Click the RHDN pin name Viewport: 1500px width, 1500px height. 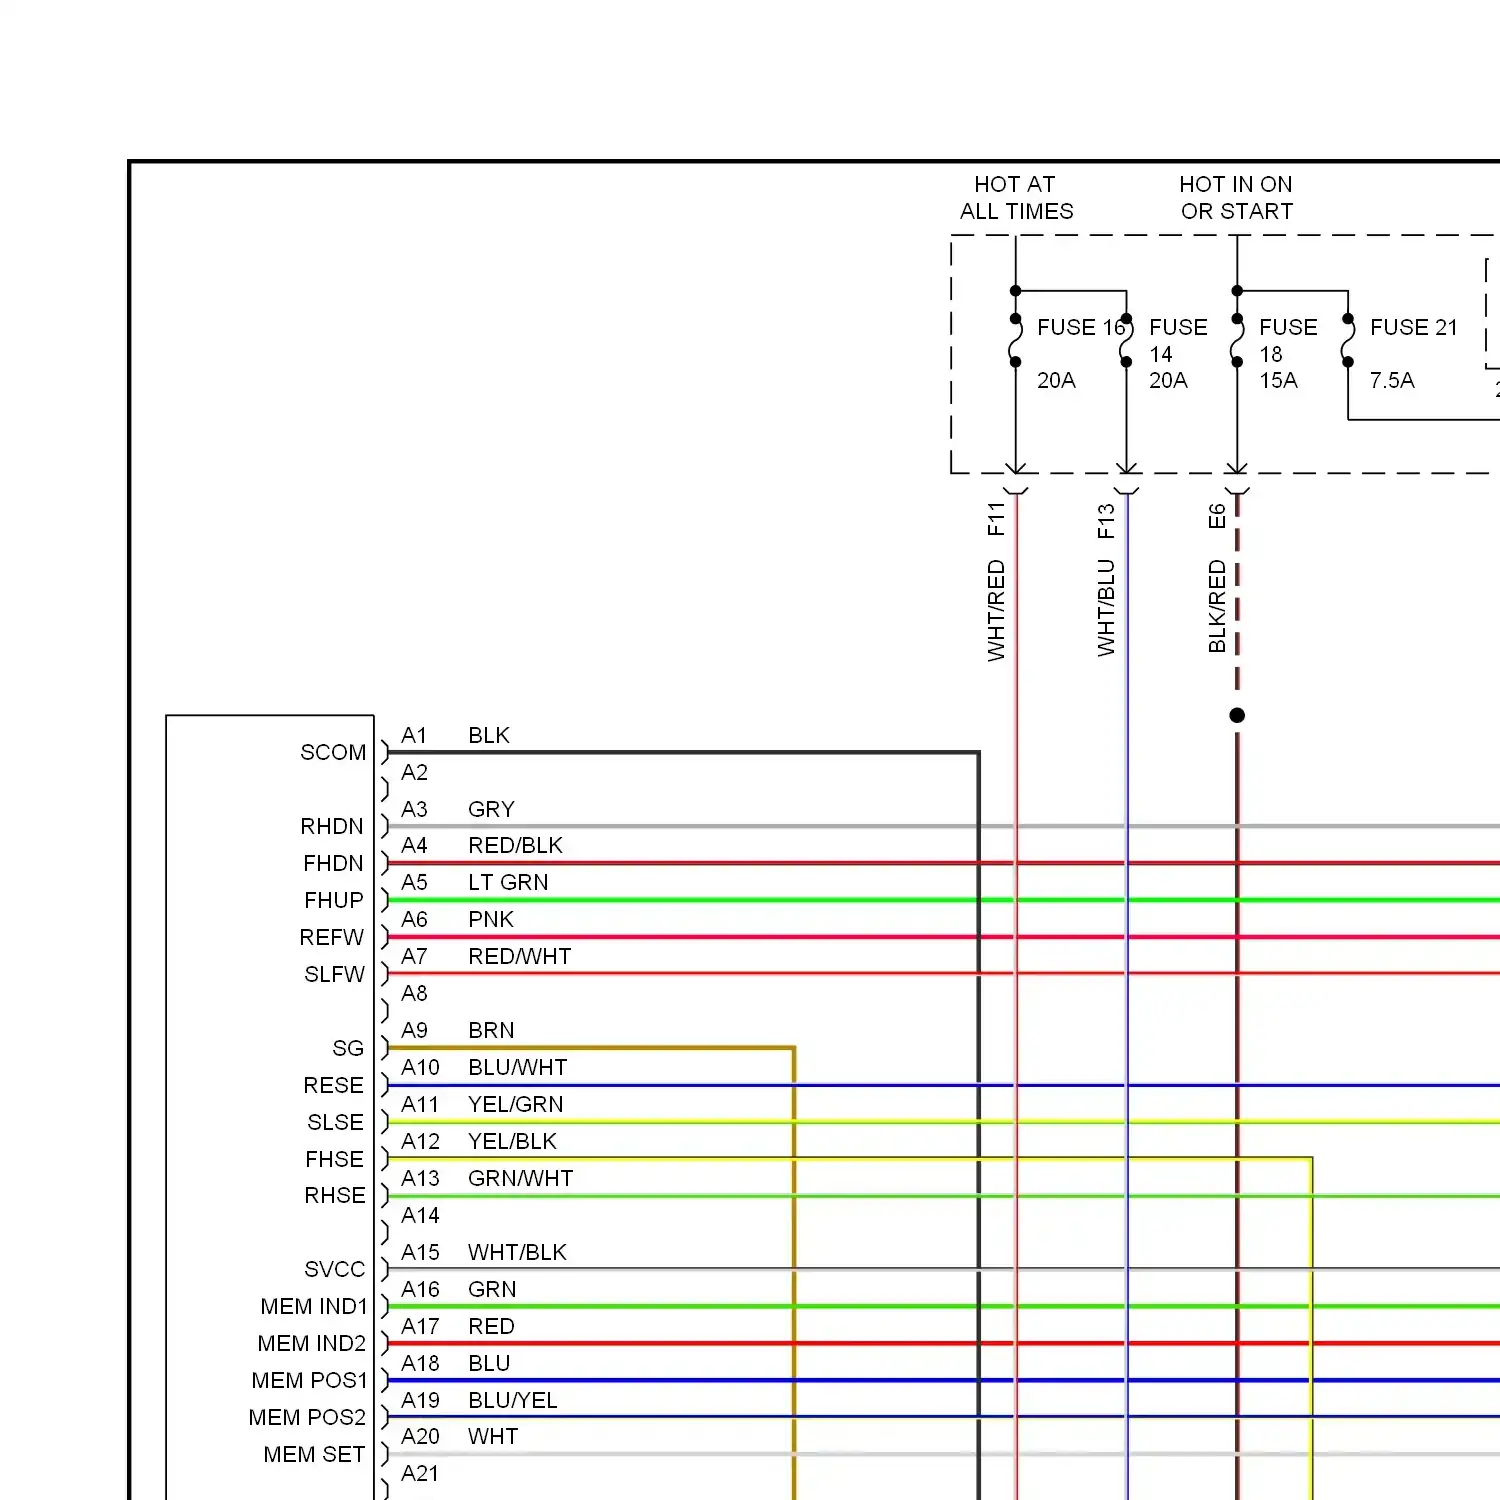[x=332, y=826]
